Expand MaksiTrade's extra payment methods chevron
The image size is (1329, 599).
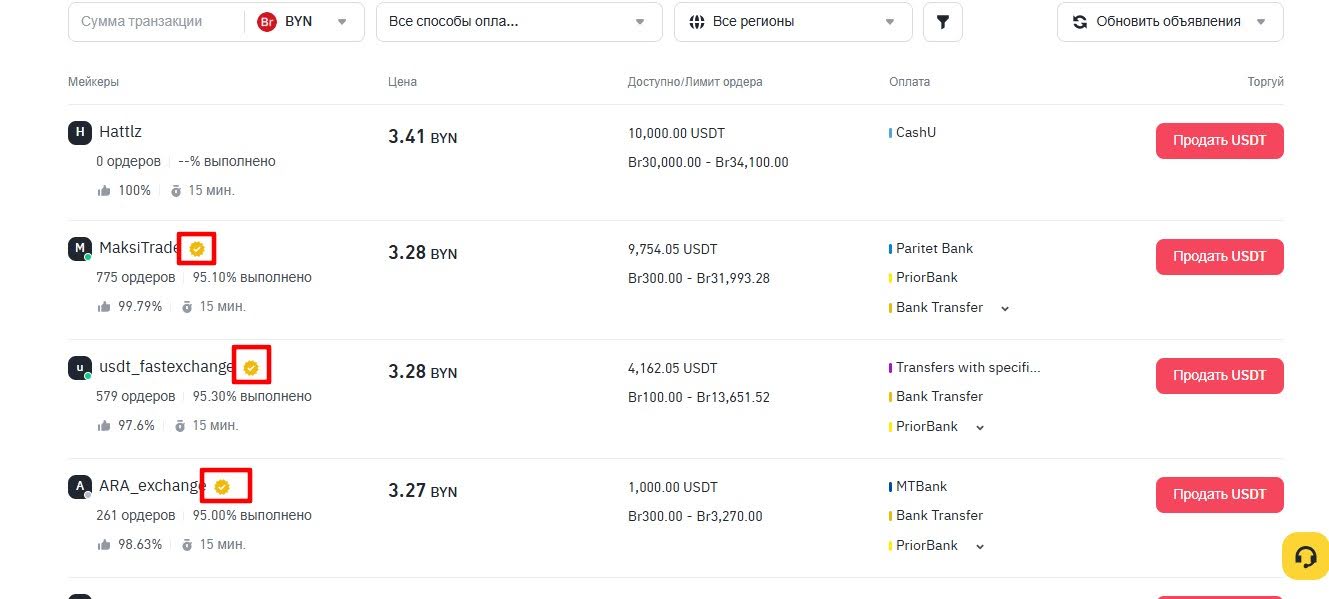tap(1005, 308)
